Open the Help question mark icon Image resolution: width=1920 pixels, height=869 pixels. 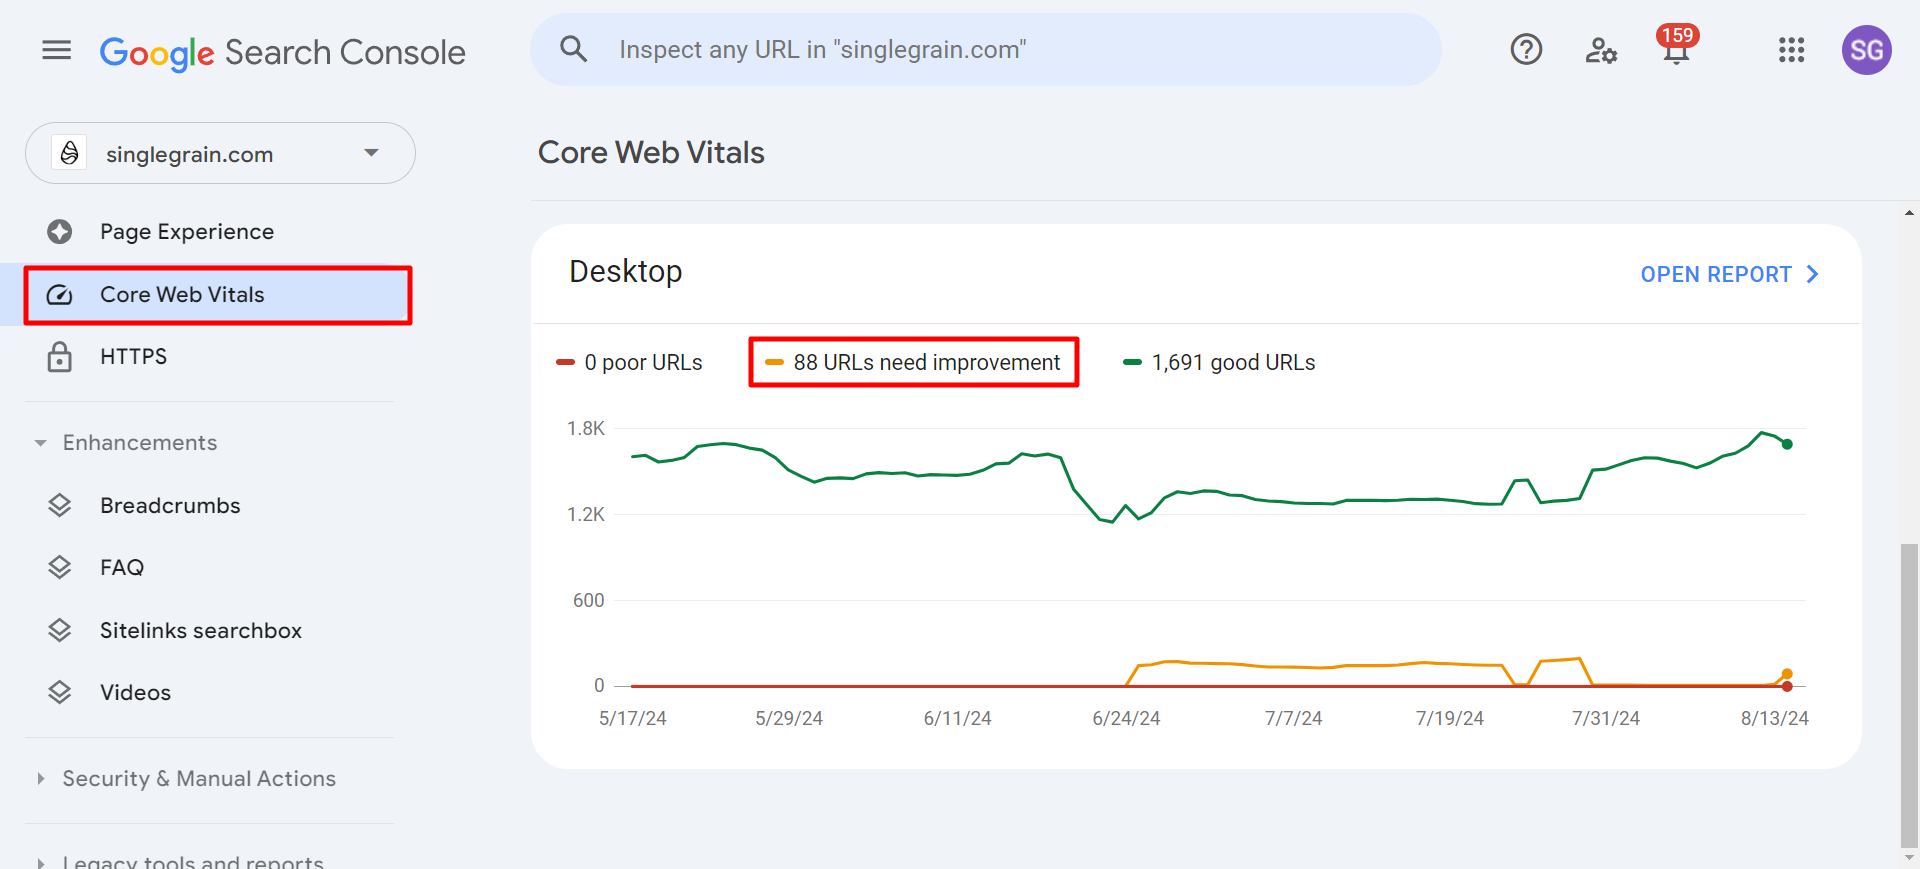coord(1526,49)
